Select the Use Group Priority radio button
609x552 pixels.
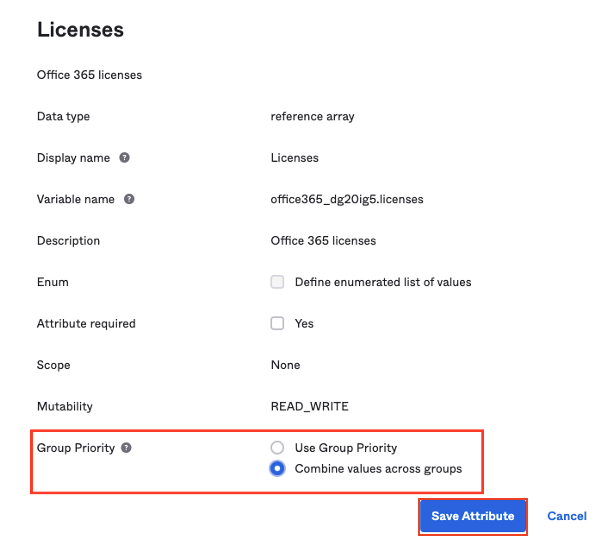[278, 448]
